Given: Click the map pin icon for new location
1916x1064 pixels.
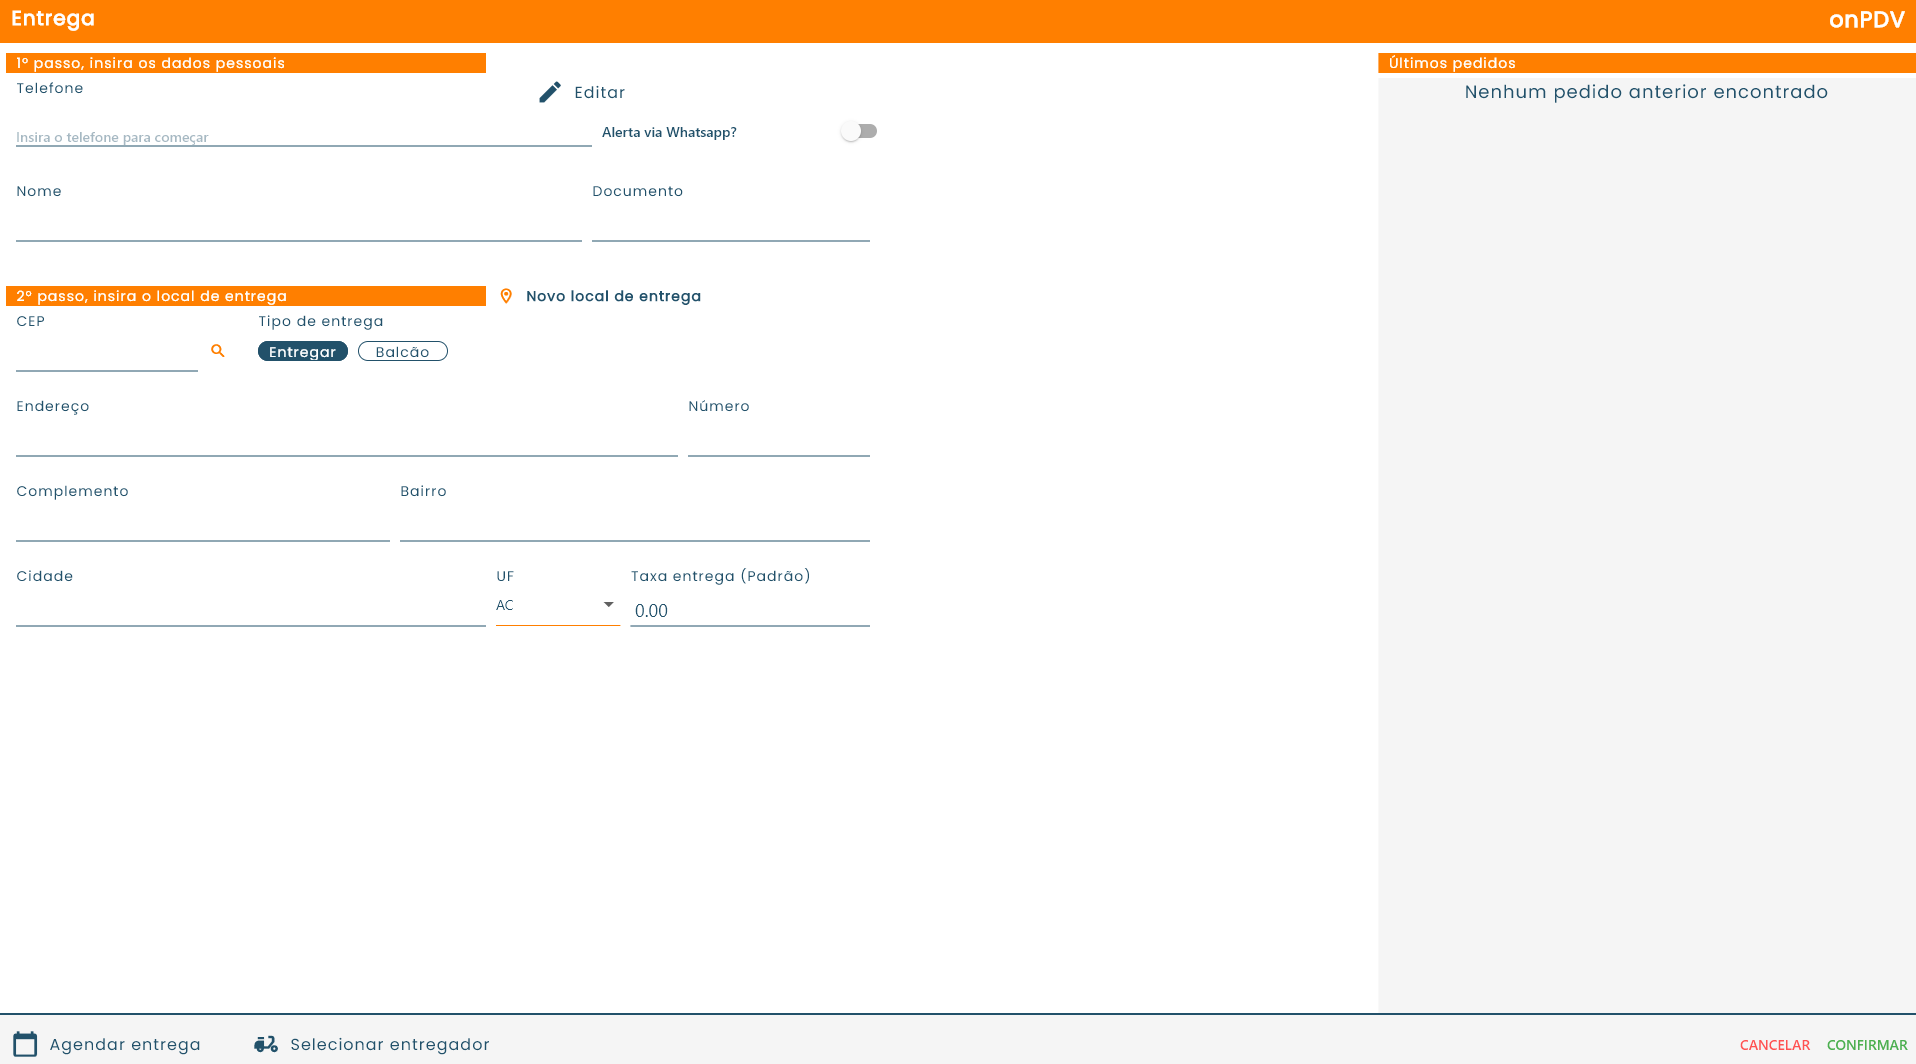Looking at the screenshot, I should point(506,296).
